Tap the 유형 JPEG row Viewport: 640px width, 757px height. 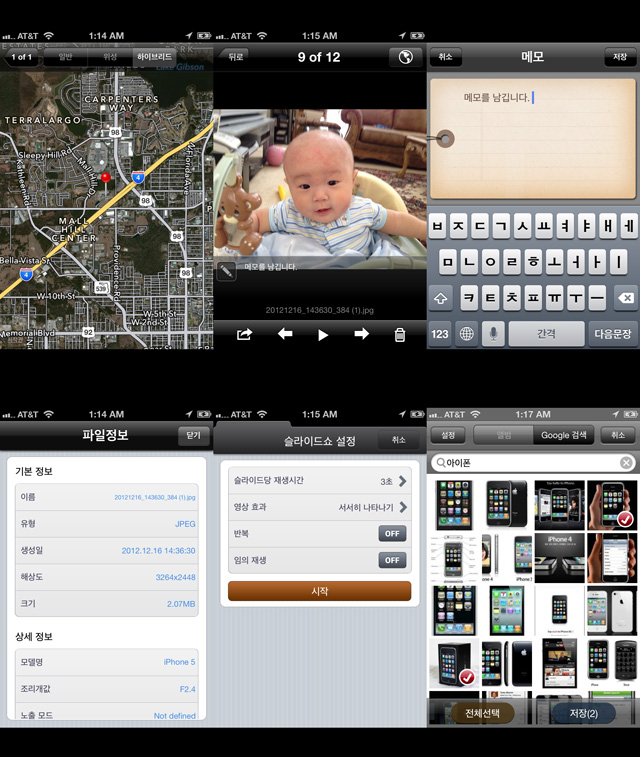[107, 524]
